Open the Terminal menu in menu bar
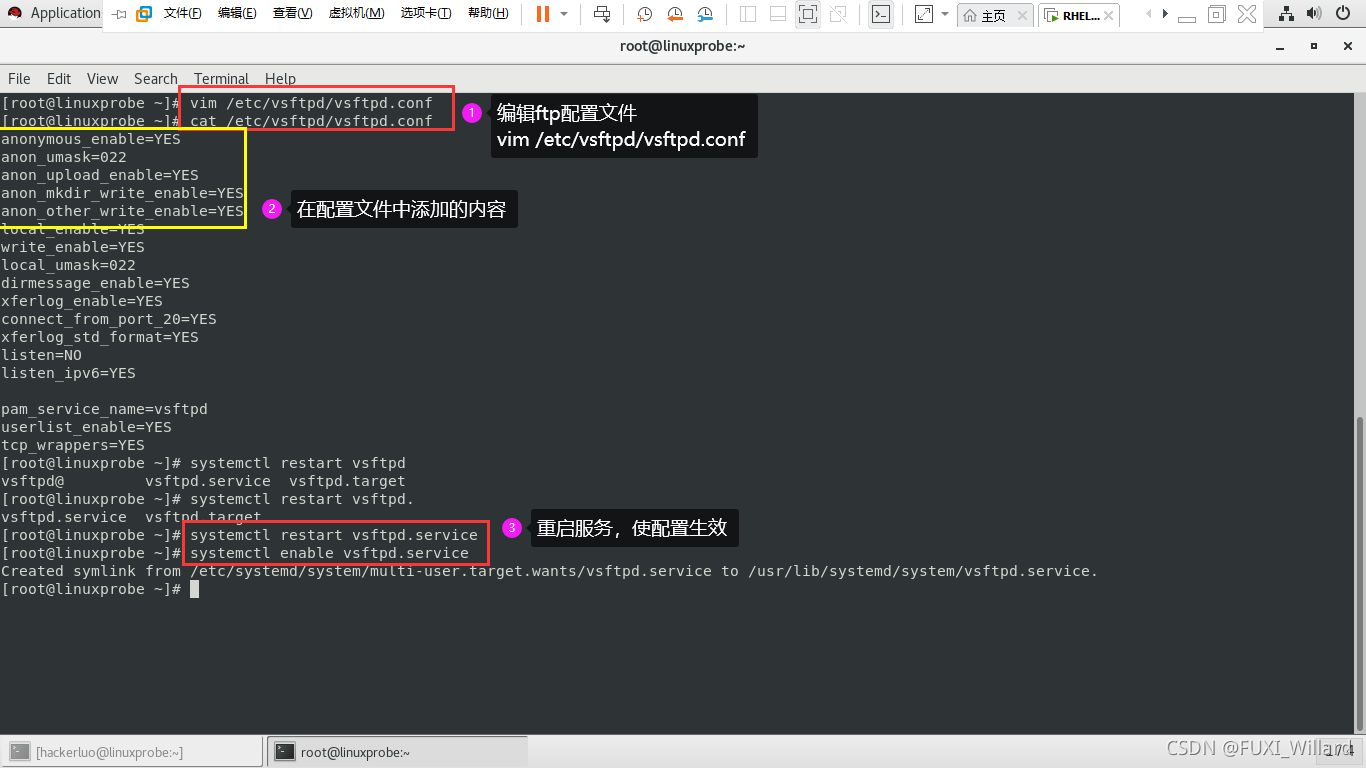 [x=221, y=78]
